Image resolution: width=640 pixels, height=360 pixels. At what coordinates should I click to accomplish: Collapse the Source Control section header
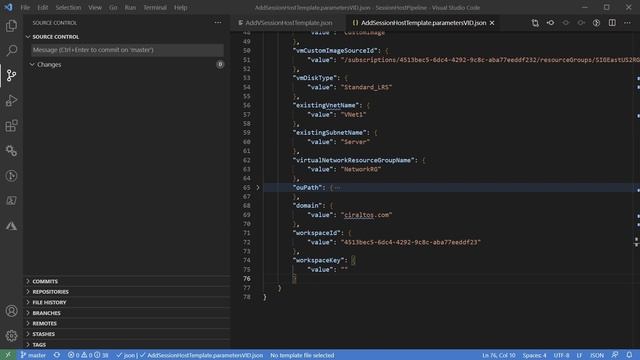click(x=127, y=37)
